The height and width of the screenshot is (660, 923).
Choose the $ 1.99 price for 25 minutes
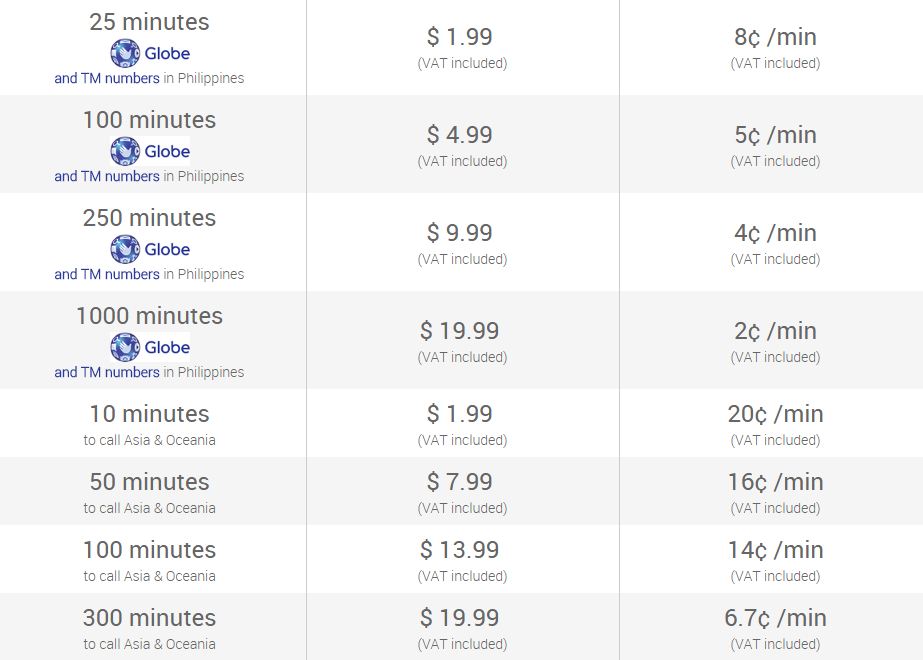[460, 37]
